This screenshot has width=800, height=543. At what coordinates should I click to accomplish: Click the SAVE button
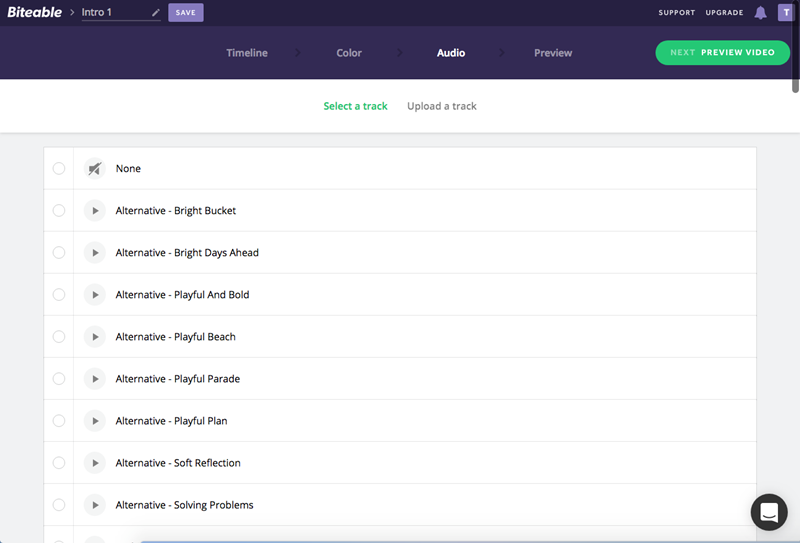click(x=186, y=13)
